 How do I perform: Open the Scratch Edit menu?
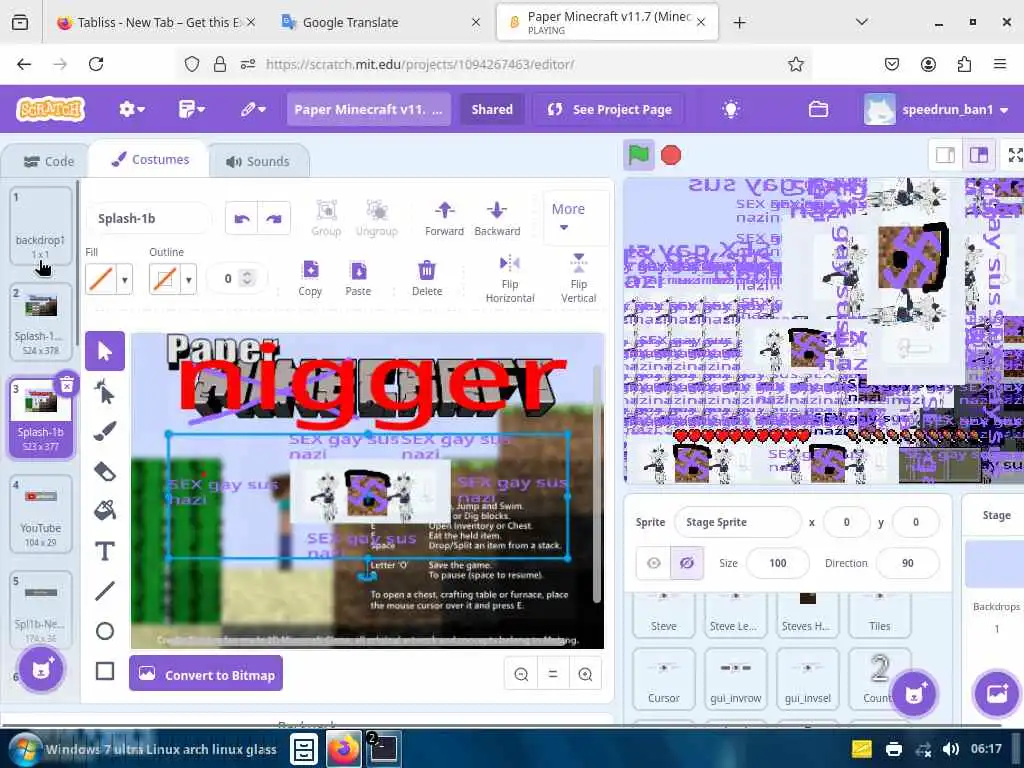[252, 109]
